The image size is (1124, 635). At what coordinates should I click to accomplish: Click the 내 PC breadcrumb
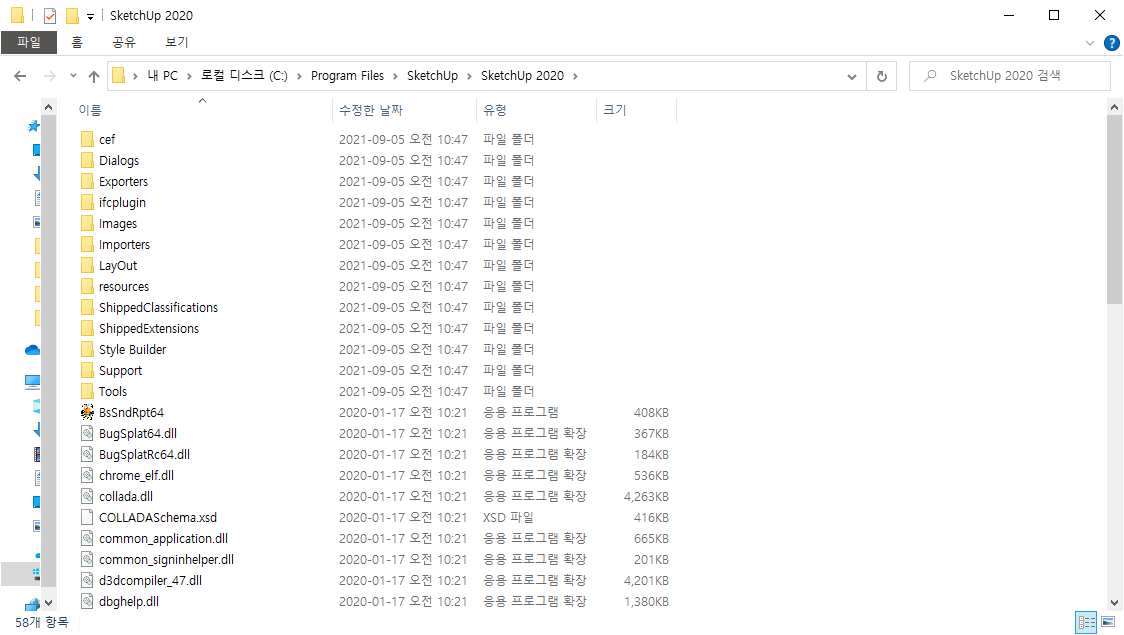[x=163, y=76]
